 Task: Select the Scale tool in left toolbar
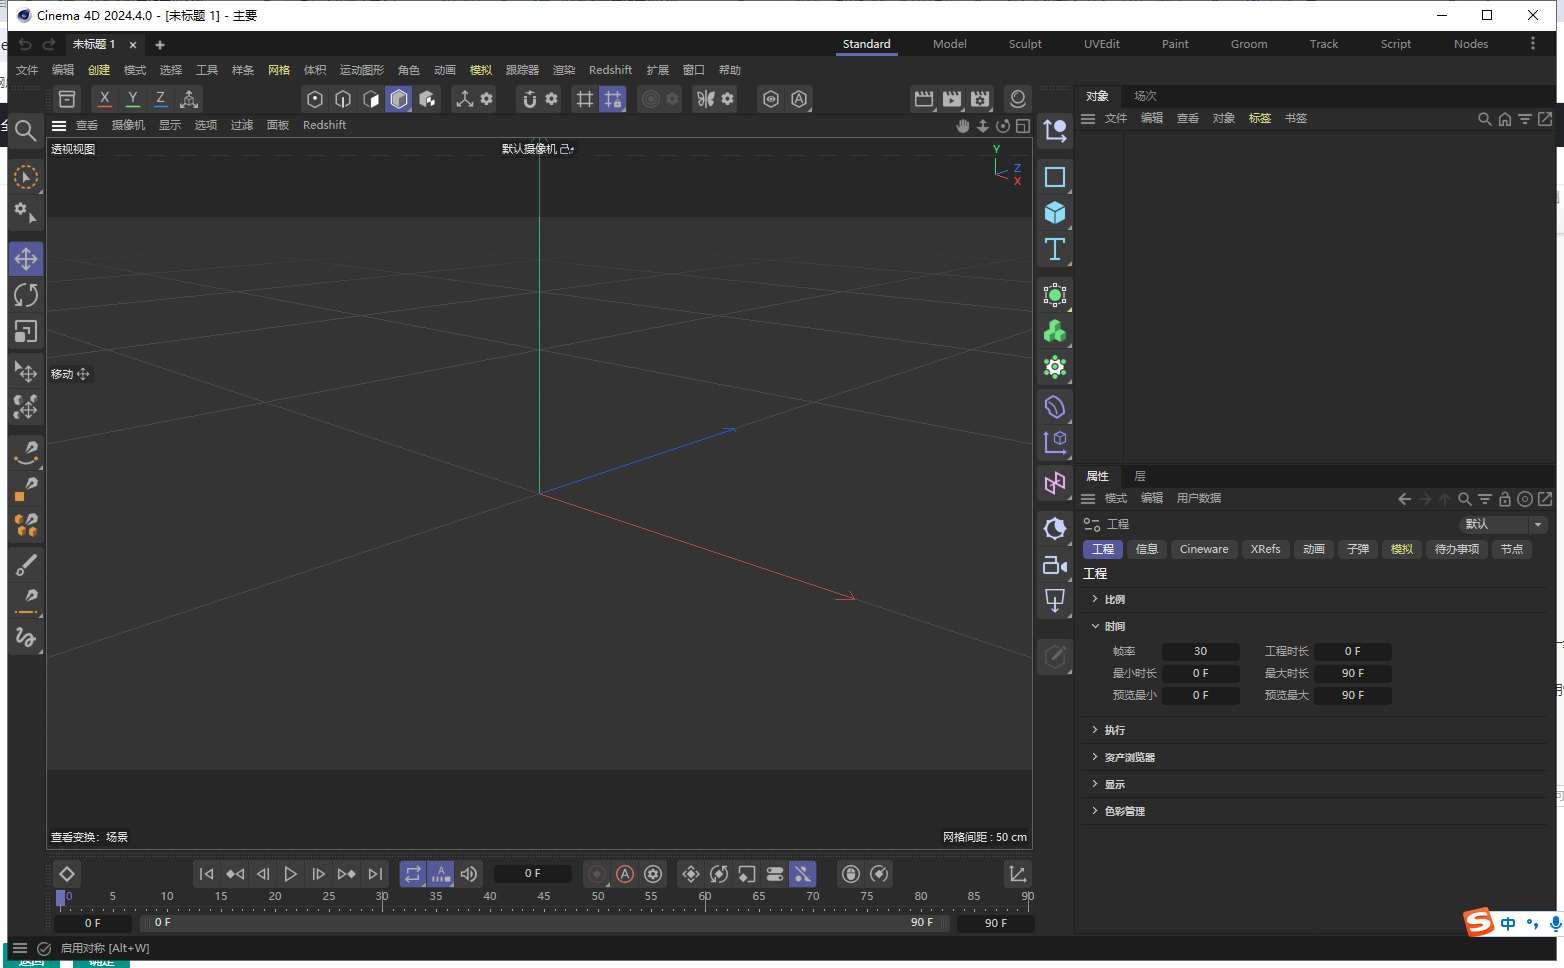(x=26, y=331)
